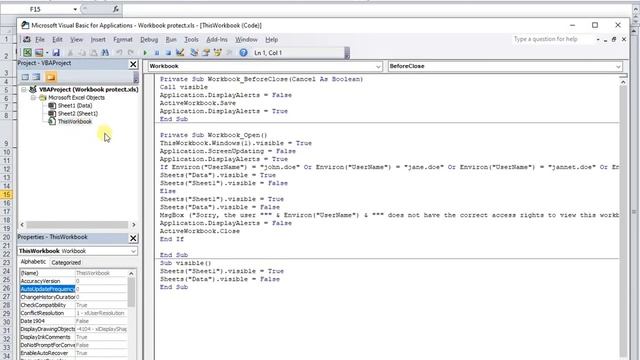Viewport: 640px width, 360px height.
Task: Click the (Name) property value ThisWorkbook
Action: [x=101, y=273]
